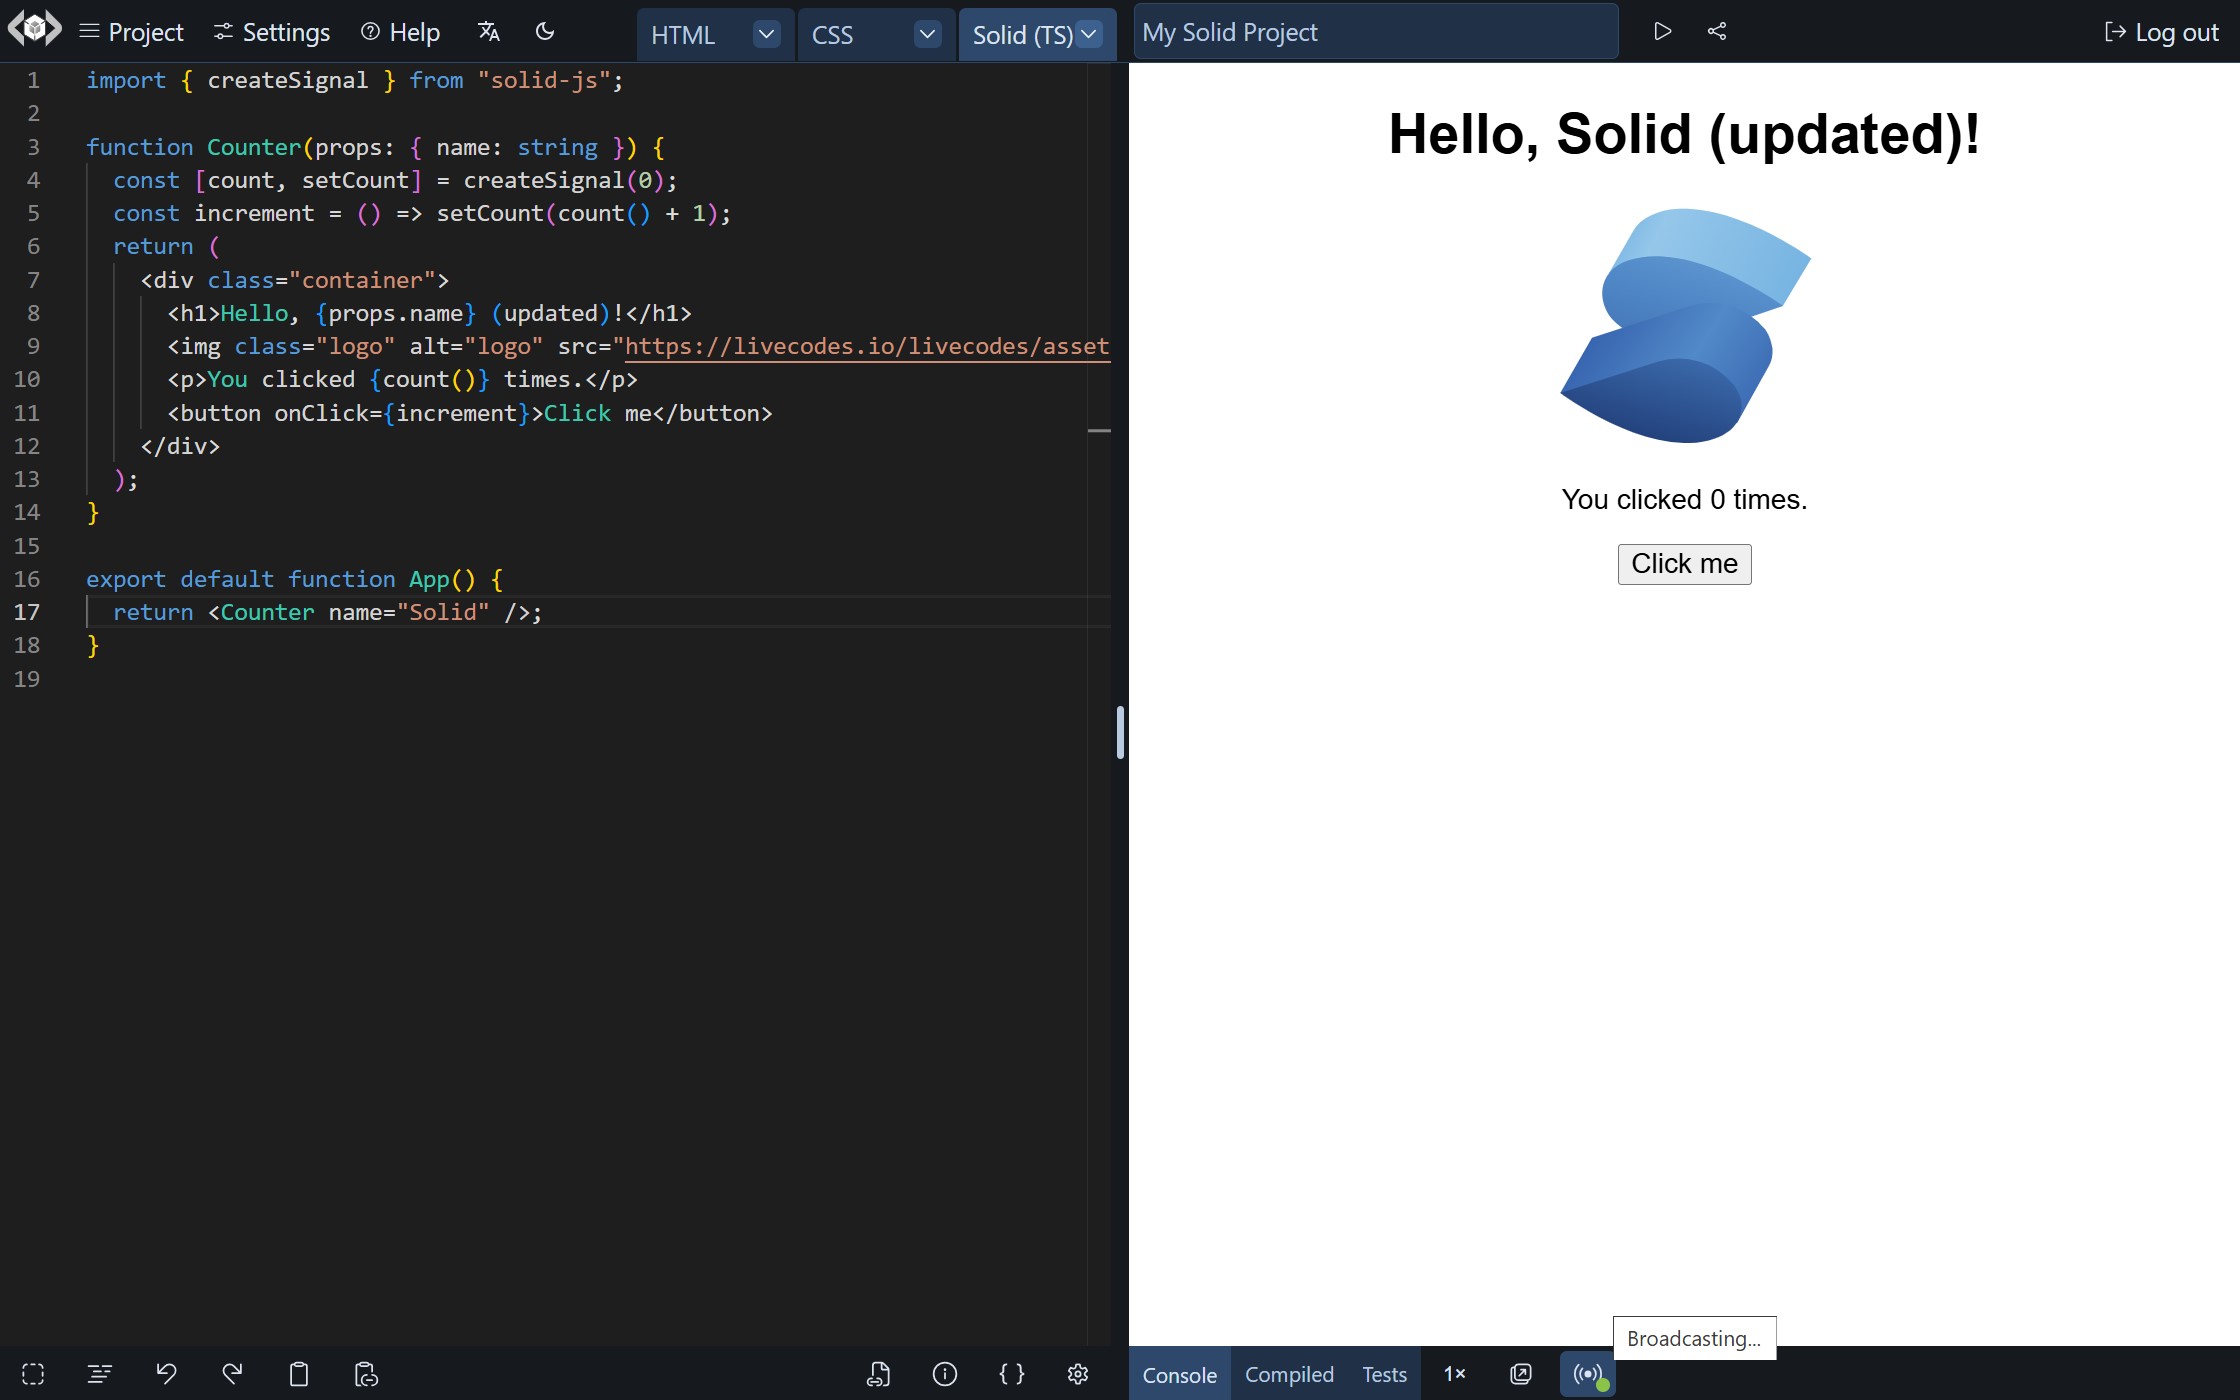Expand the CSS editor dropdown arrow
The image size is (2240, 1400).
tap(927, 35)
